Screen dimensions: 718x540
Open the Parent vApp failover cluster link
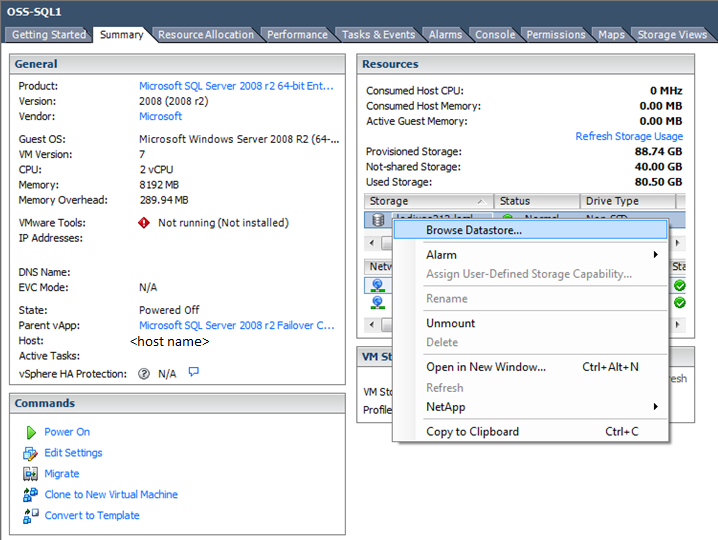point(237,325)
